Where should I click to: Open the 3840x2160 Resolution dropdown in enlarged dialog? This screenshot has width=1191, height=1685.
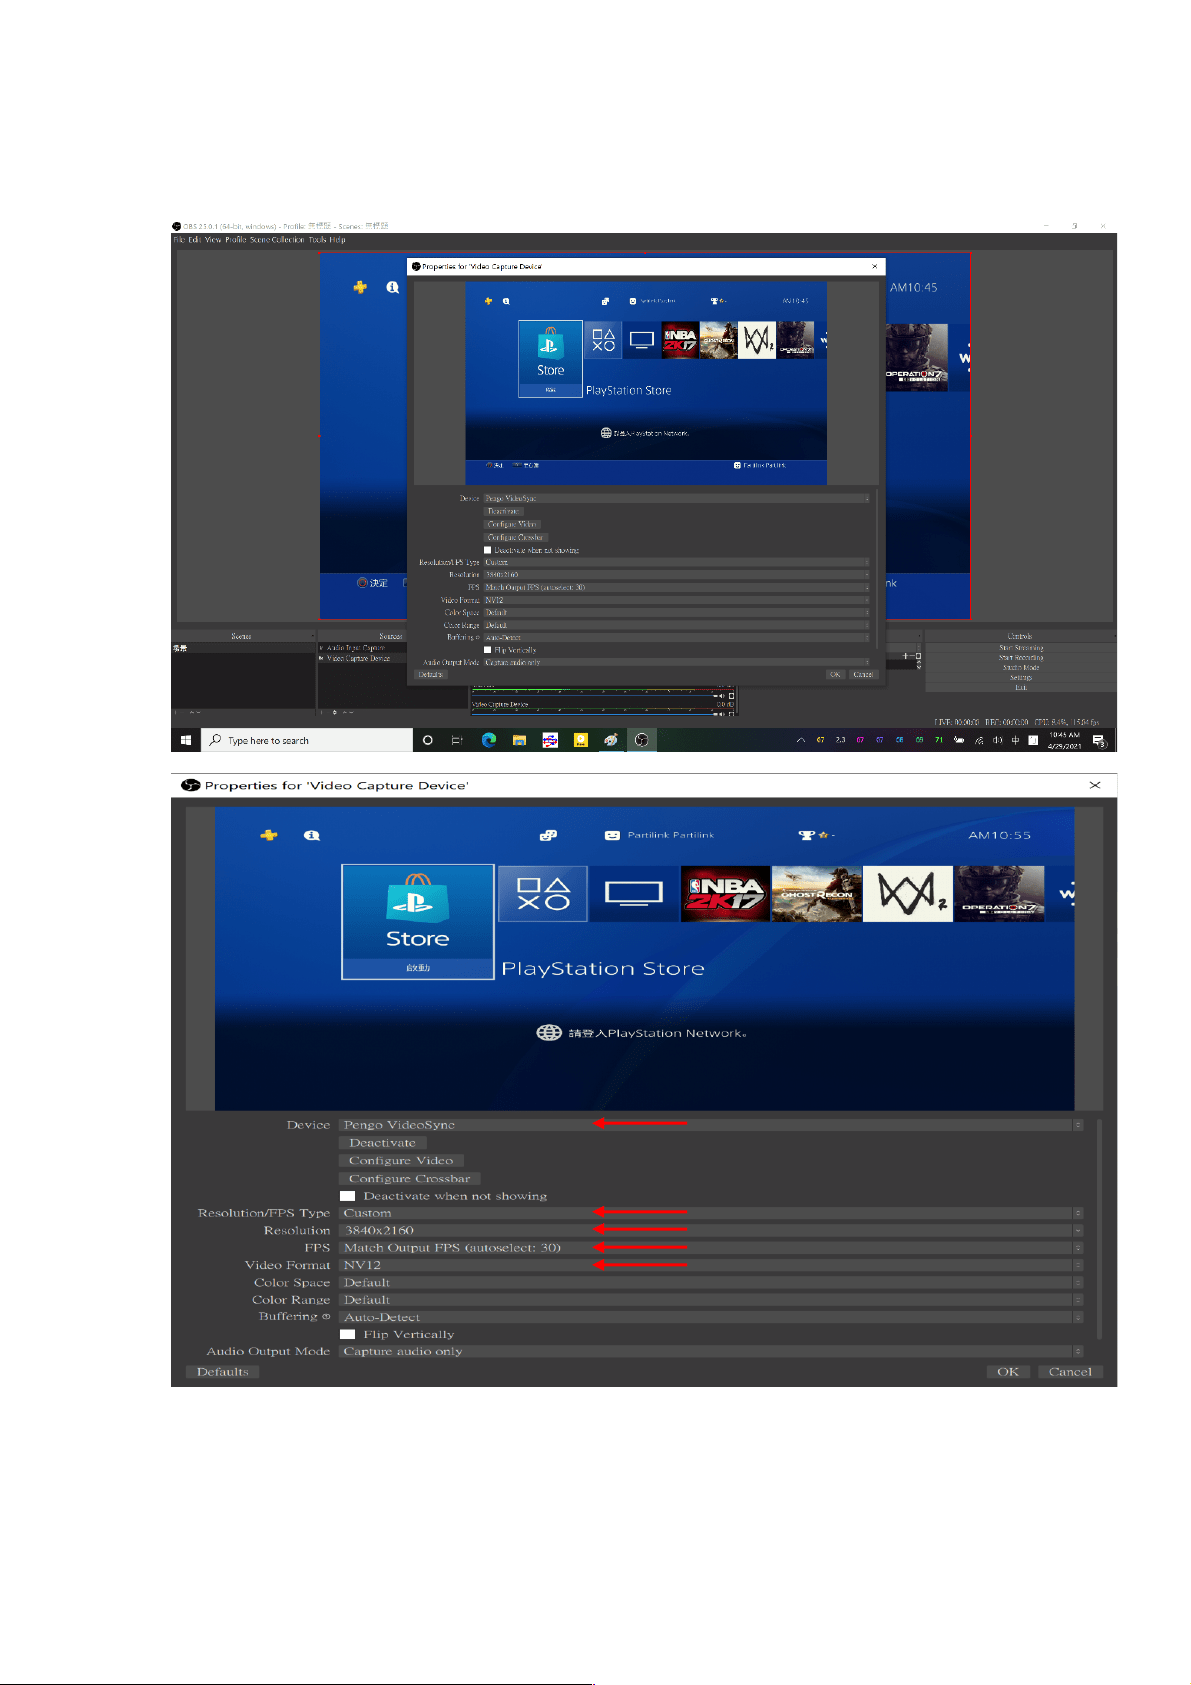click(x=711, y=1230)
